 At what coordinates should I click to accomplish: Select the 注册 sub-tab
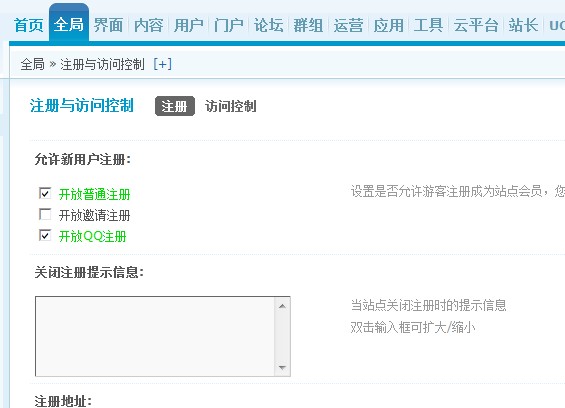(x=175, y=106)
